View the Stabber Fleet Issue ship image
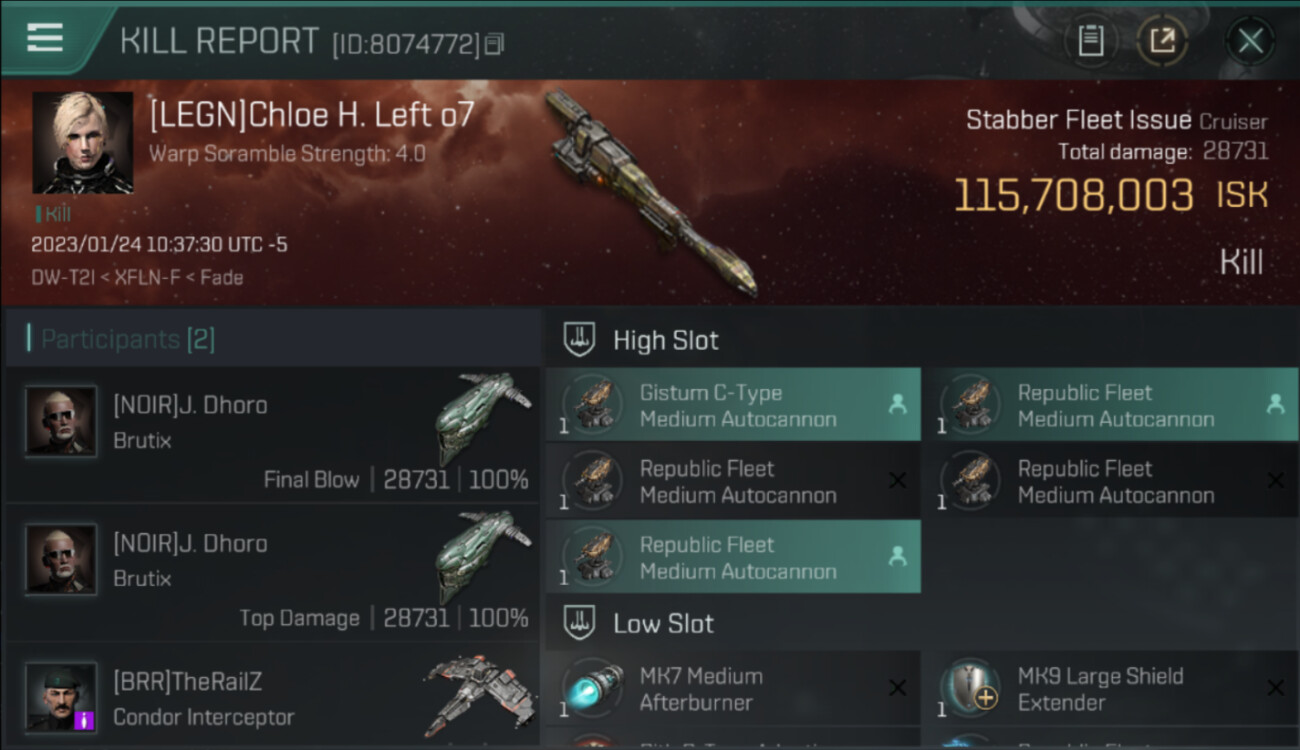This screenshot has width=1300, height=750. click(x=650, y=192)
